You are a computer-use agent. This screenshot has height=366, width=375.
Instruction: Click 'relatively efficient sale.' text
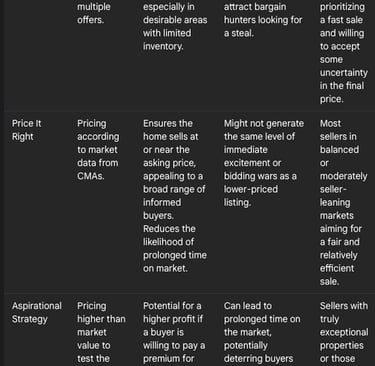point(338,268)
